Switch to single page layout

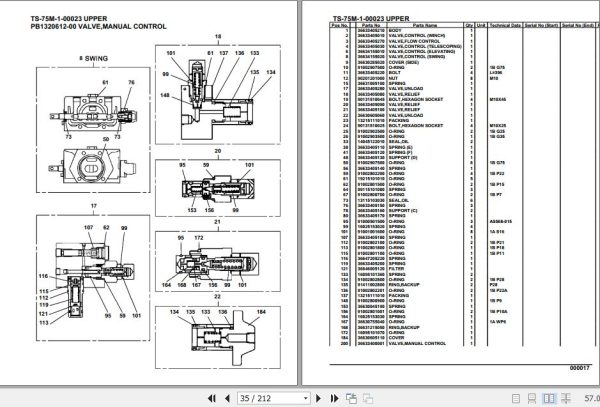click(x=516, y=398)
